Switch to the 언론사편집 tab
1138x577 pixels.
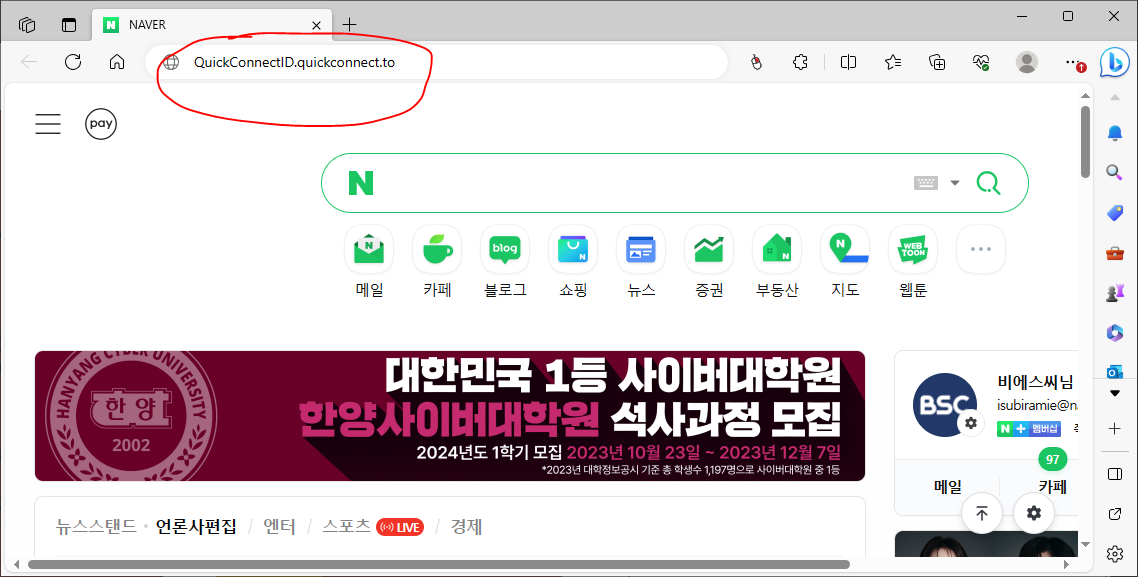point(196,526)
